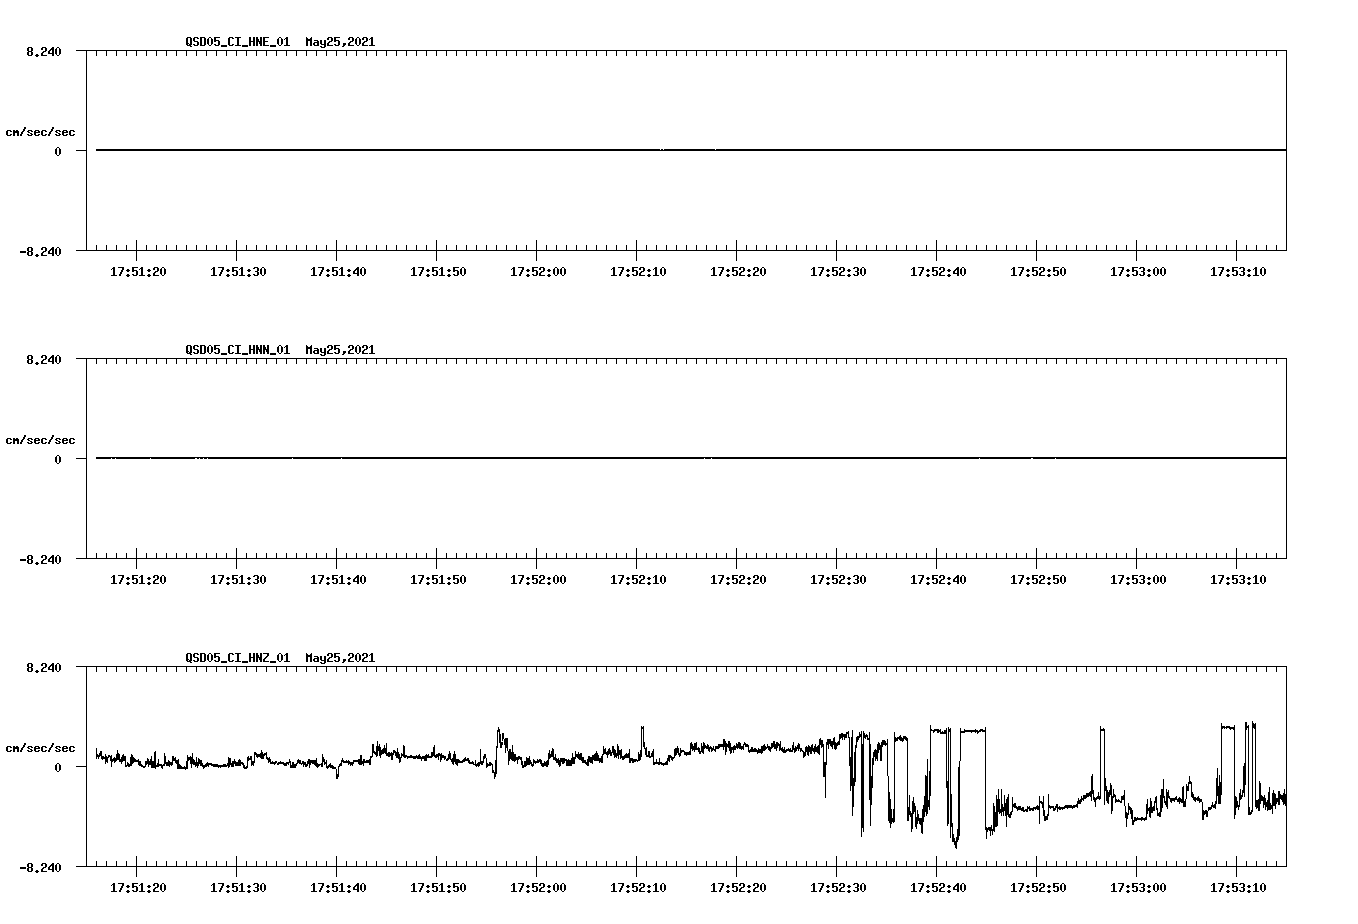1358x924 pixels.
Task: Click the 17:51:20 time tick on the top axis
Action: click(137, 270)
